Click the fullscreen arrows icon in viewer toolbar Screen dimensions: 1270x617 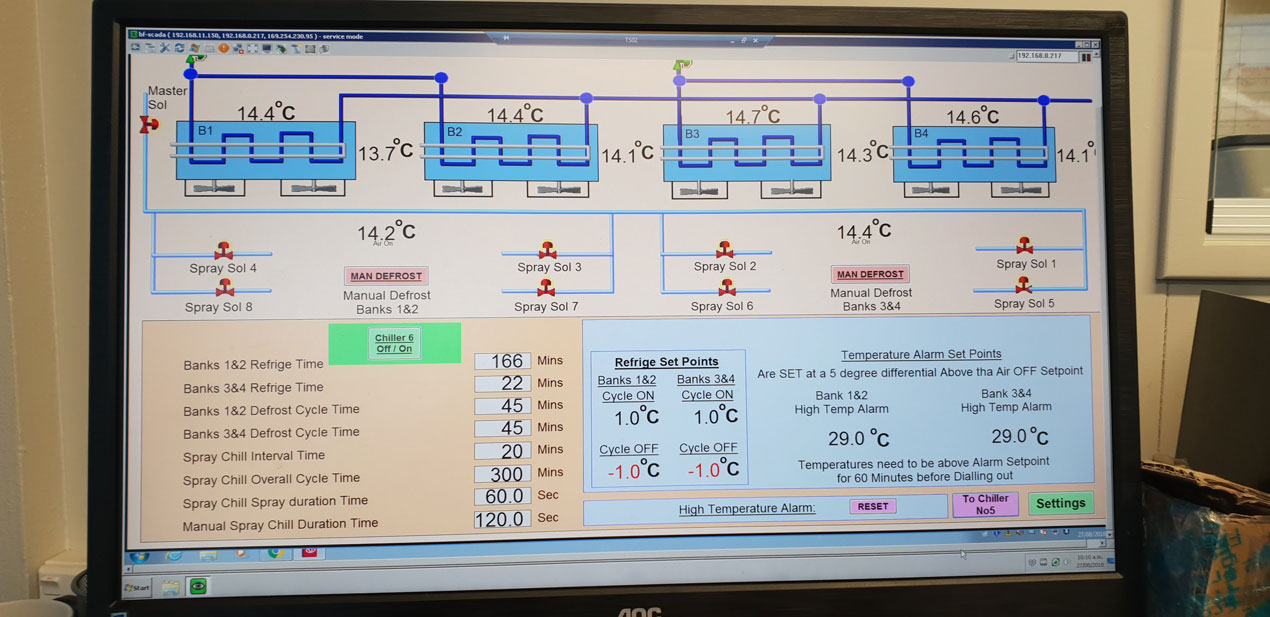point(252,48)
